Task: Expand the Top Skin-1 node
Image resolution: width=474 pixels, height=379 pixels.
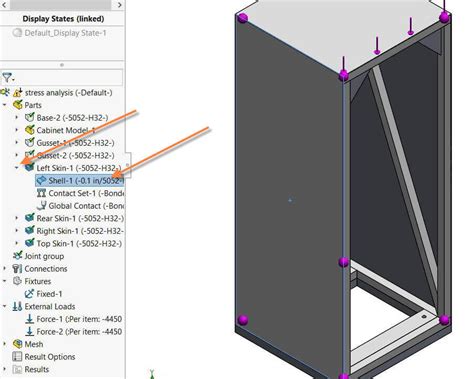Action: (x=17, y=243)
